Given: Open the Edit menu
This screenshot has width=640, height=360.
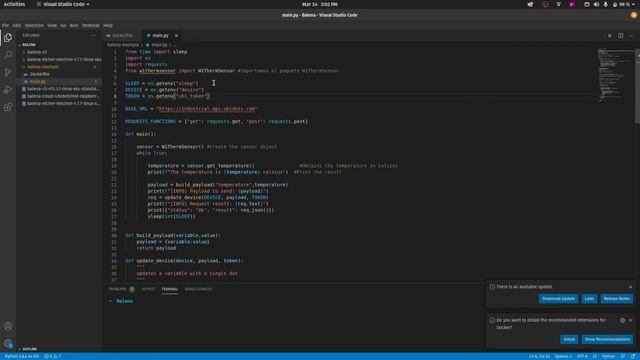Looking at the screenshot, I should click(x=17, y=25).
